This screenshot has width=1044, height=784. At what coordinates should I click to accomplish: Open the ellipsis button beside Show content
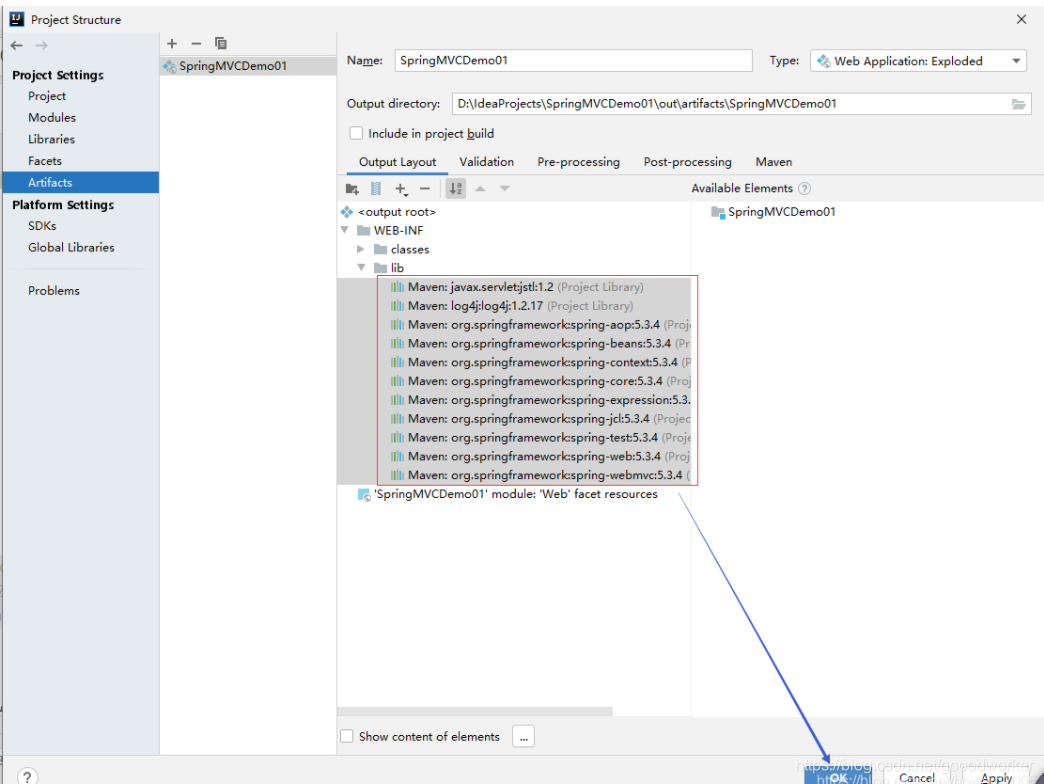click(523, 737)
